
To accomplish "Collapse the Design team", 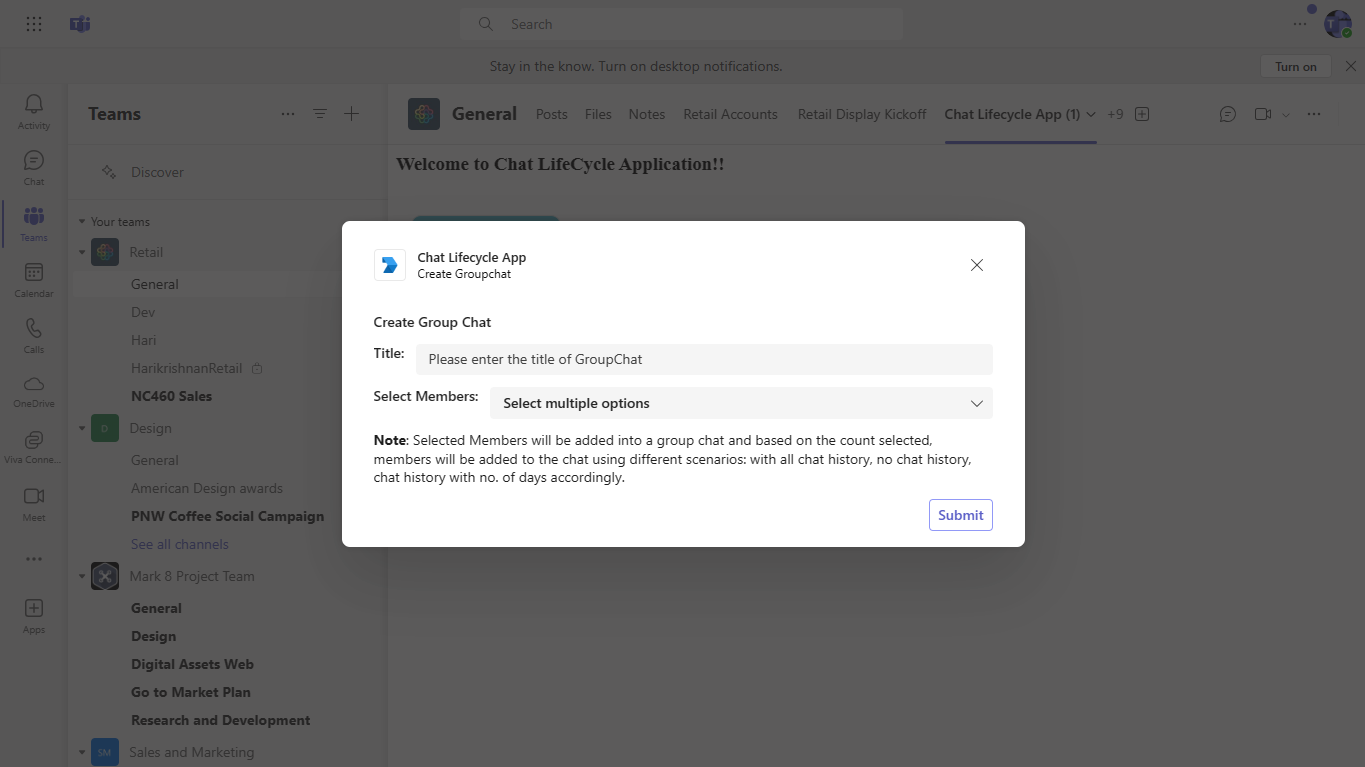I will click(x=82, y=428).
